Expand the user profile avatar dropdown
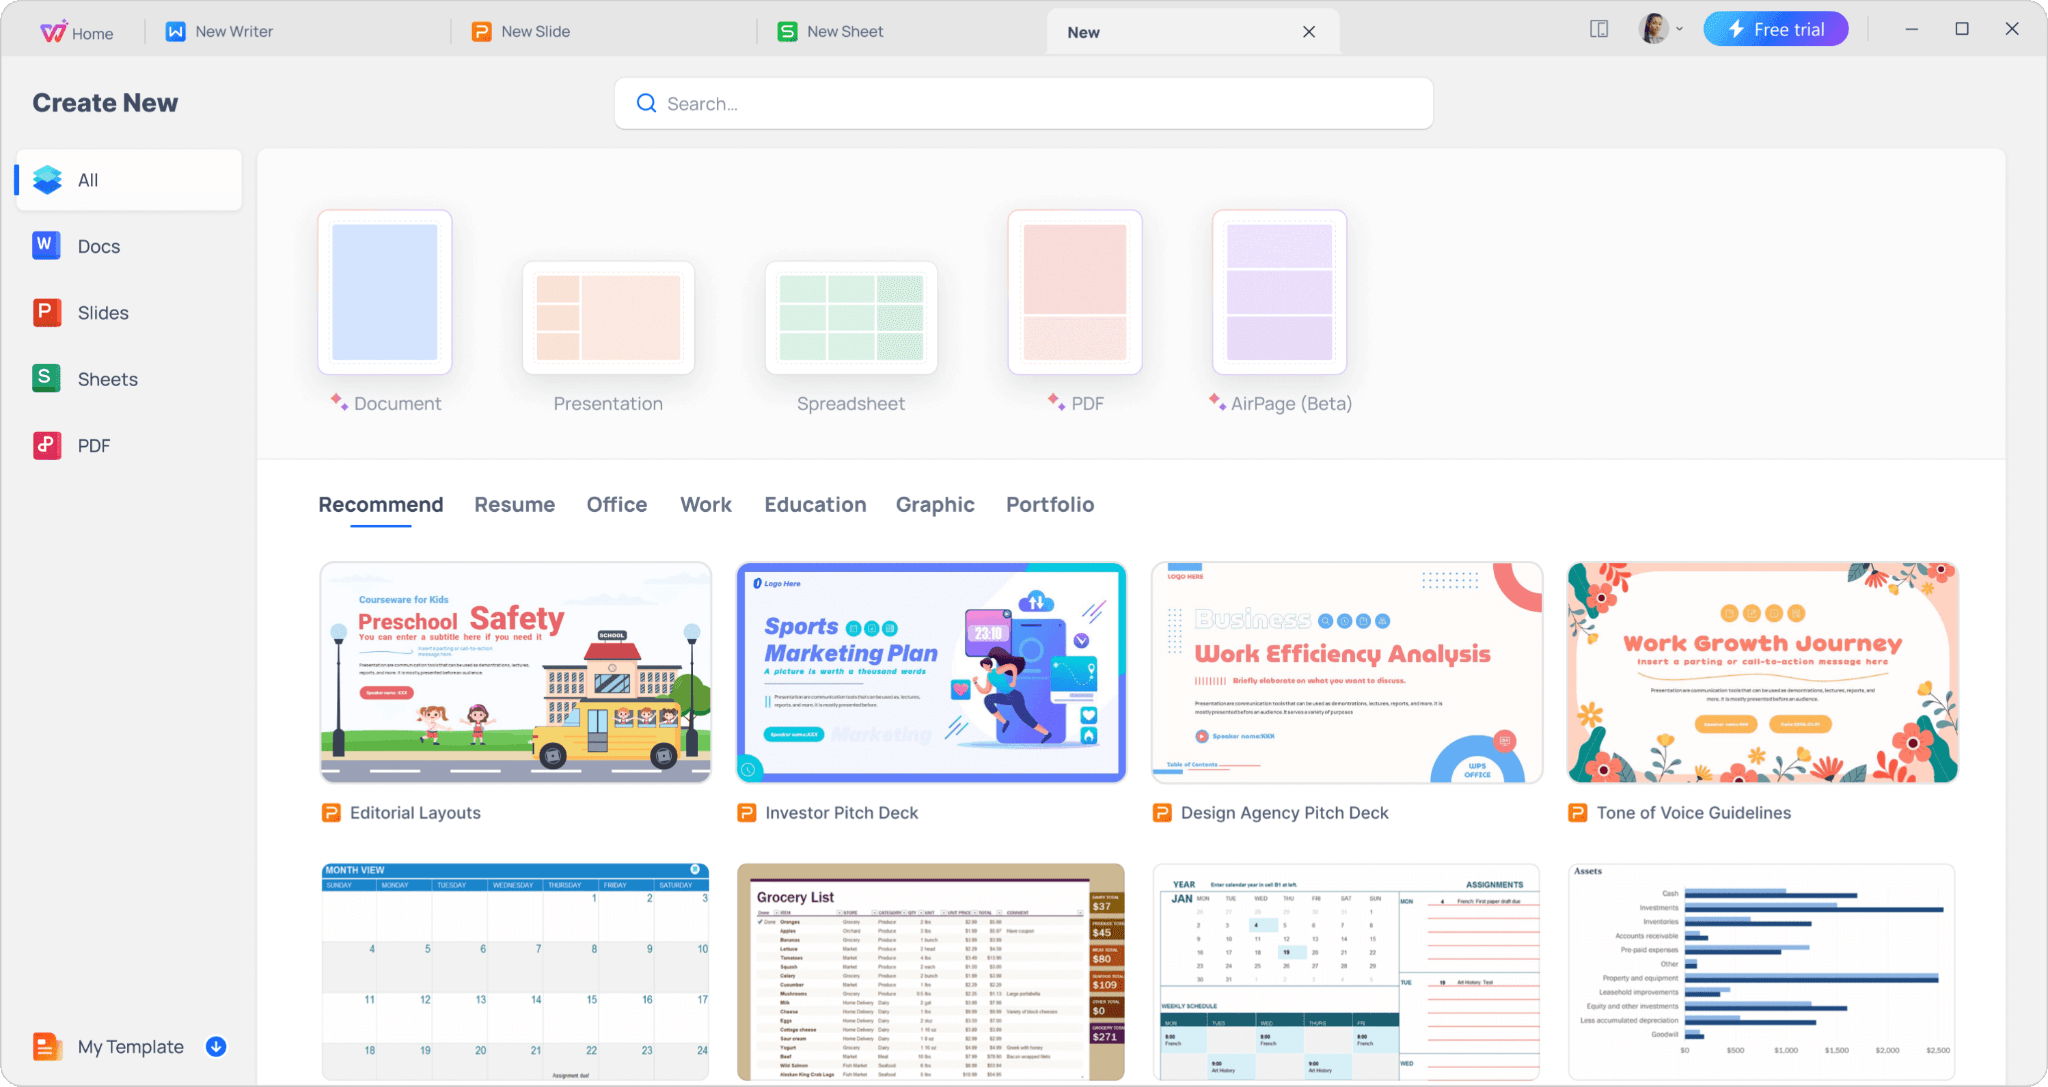The width and height of the screenshot is (2048, 1087). tap(1661, 29)
